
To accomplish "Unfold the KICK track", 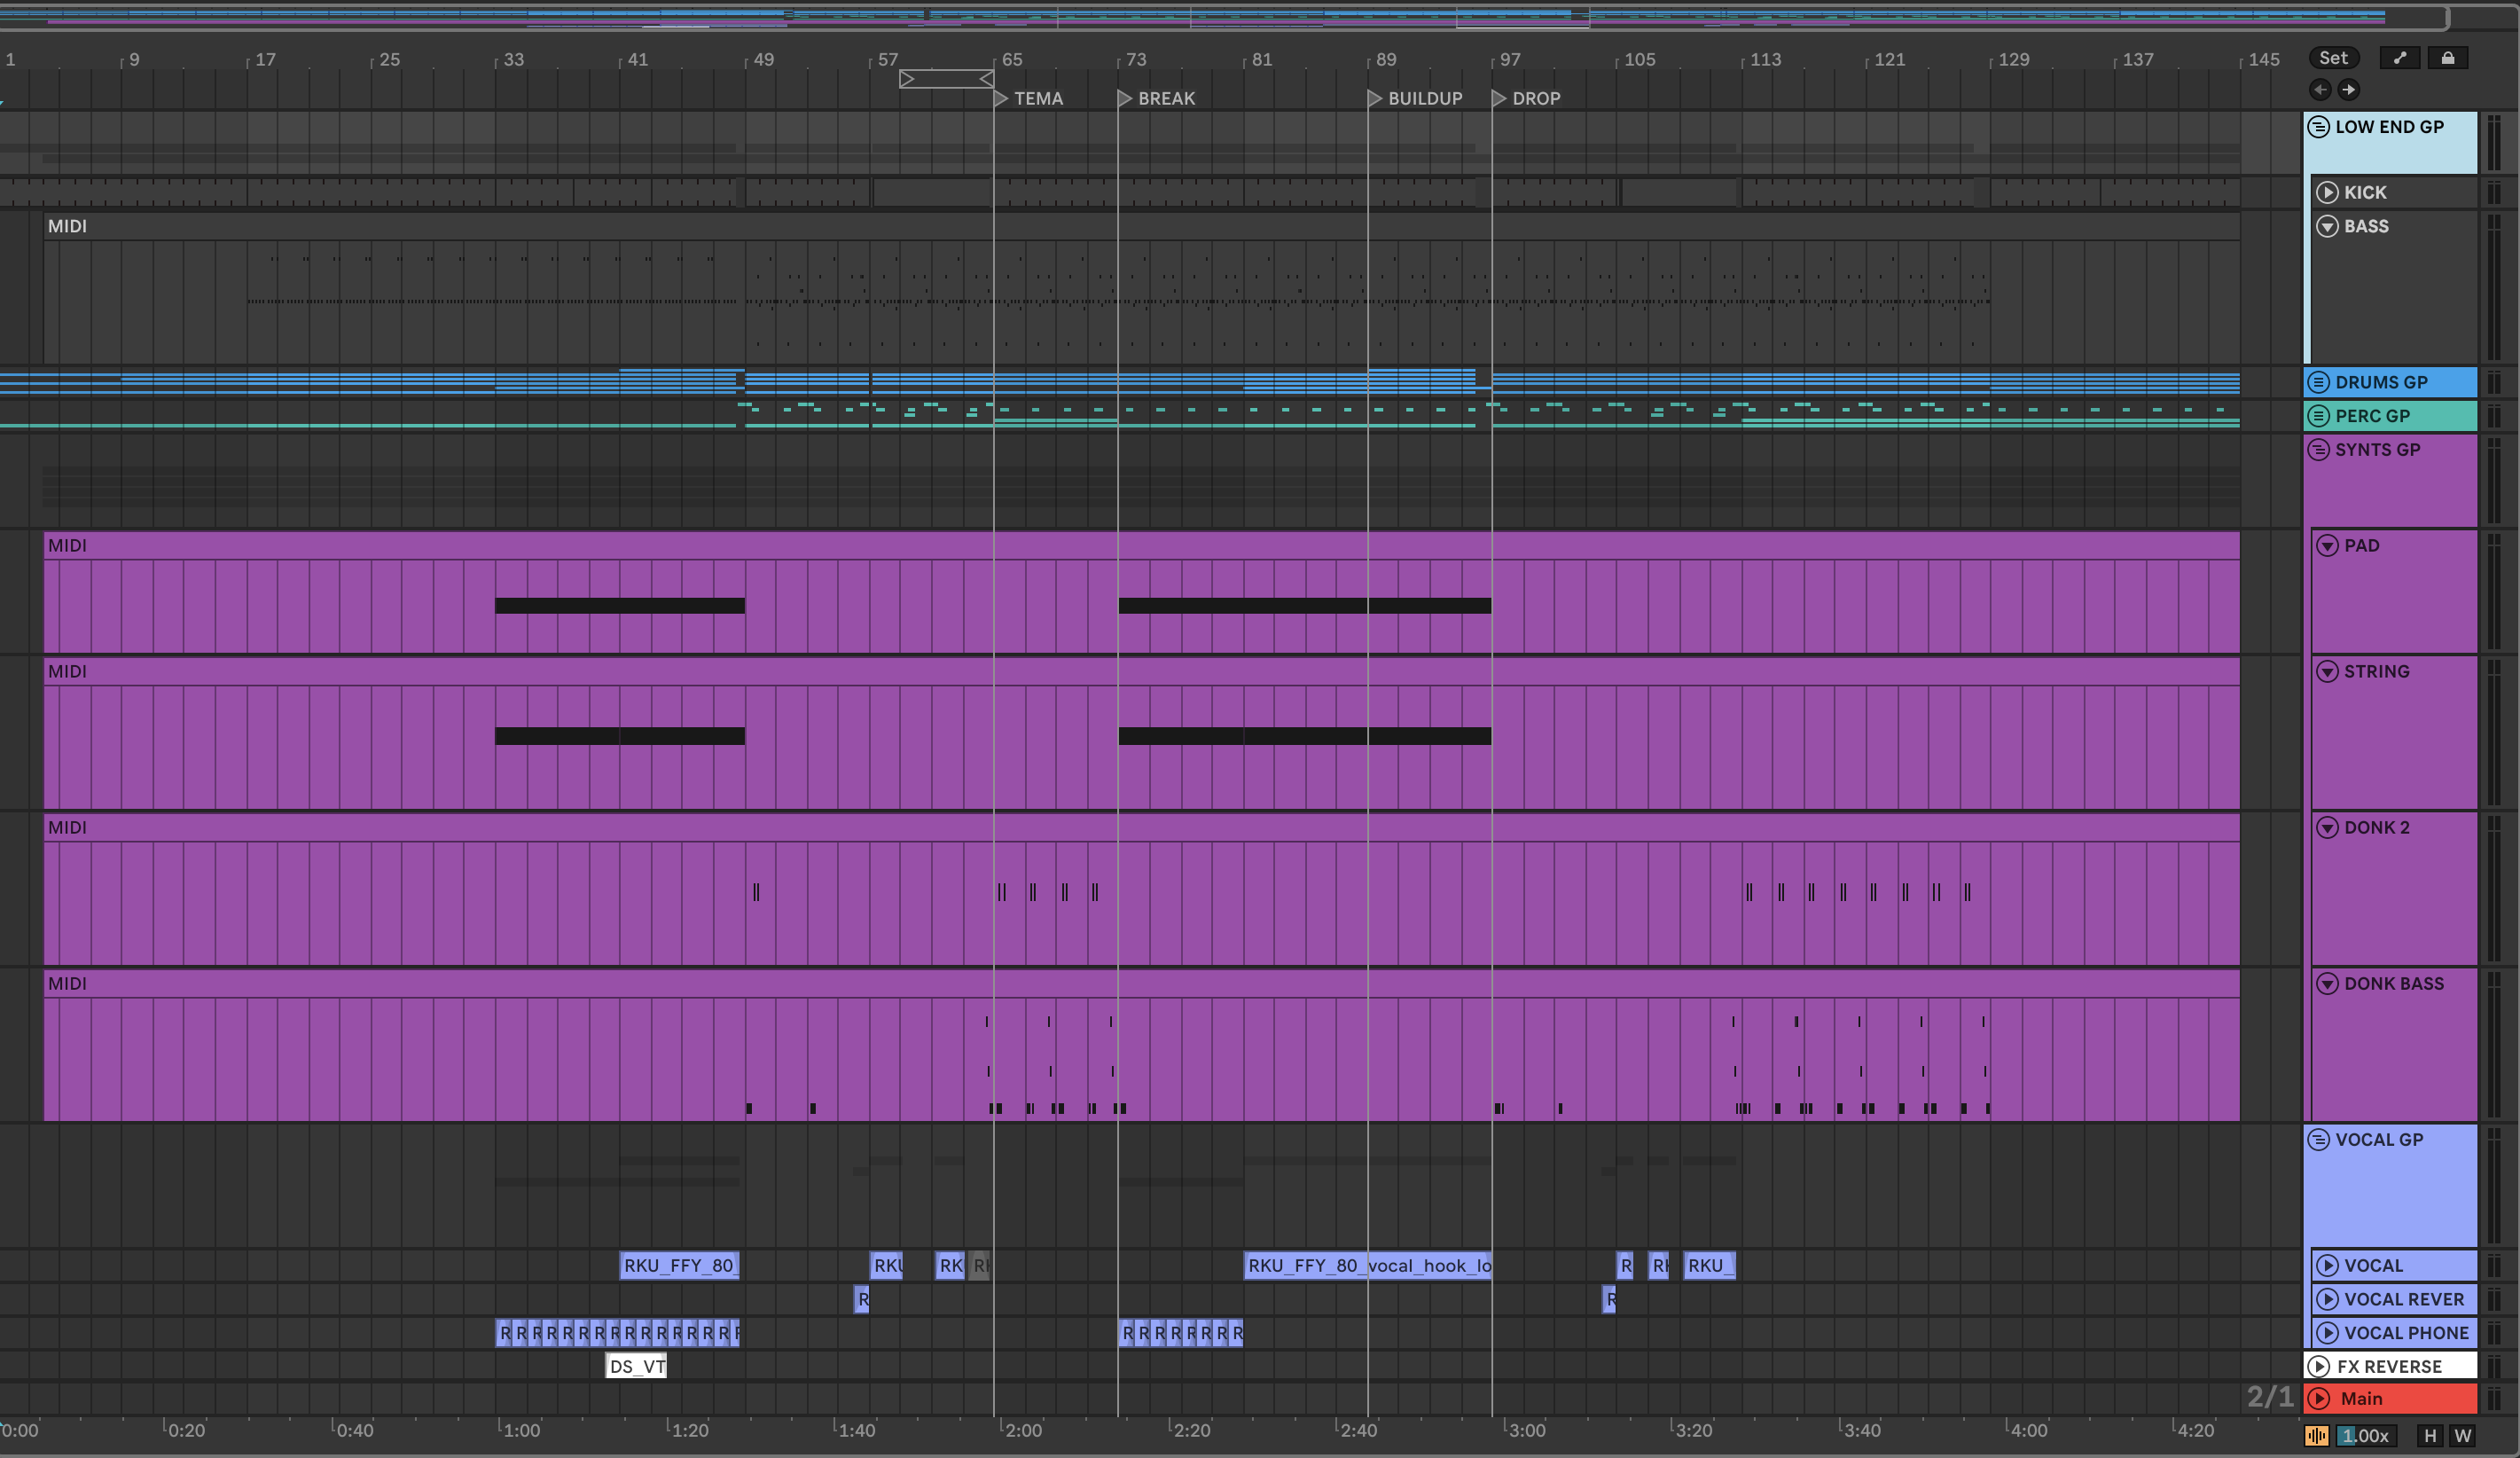I will click(2327, 192).
